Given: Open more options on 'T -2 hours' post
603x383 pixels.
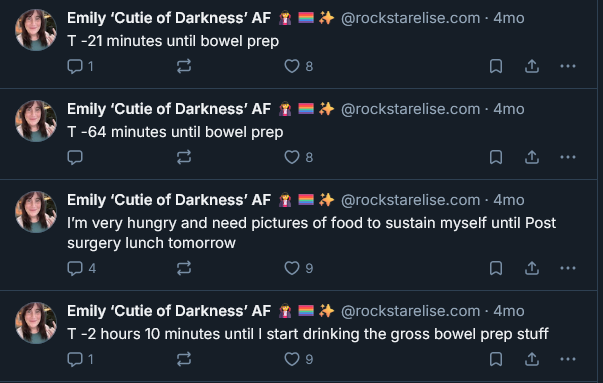Looking at the screenshot, I should [568, 359].
